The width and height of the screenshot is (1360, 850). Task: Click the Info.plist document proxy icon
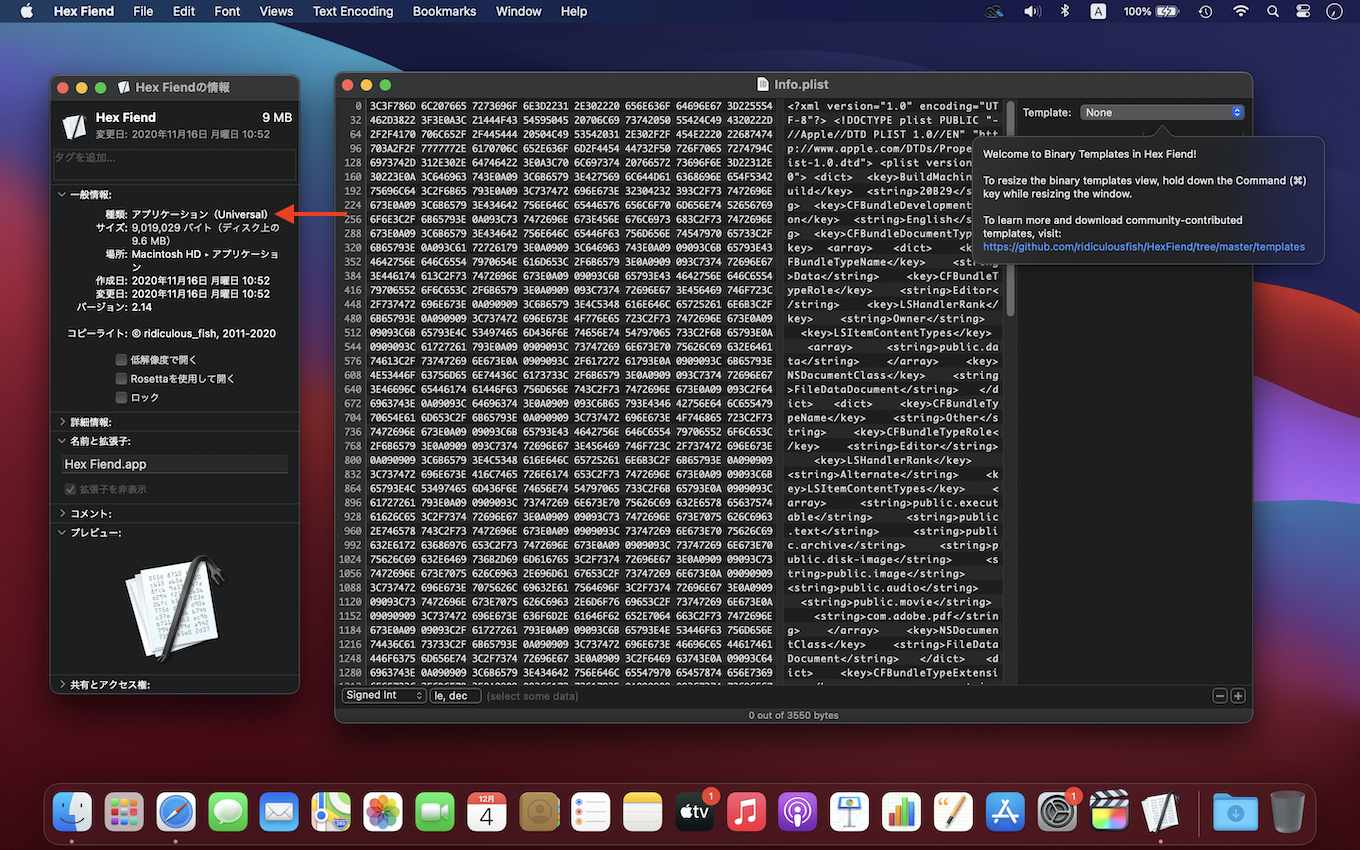pyautogui.click(x=762, y=85)
